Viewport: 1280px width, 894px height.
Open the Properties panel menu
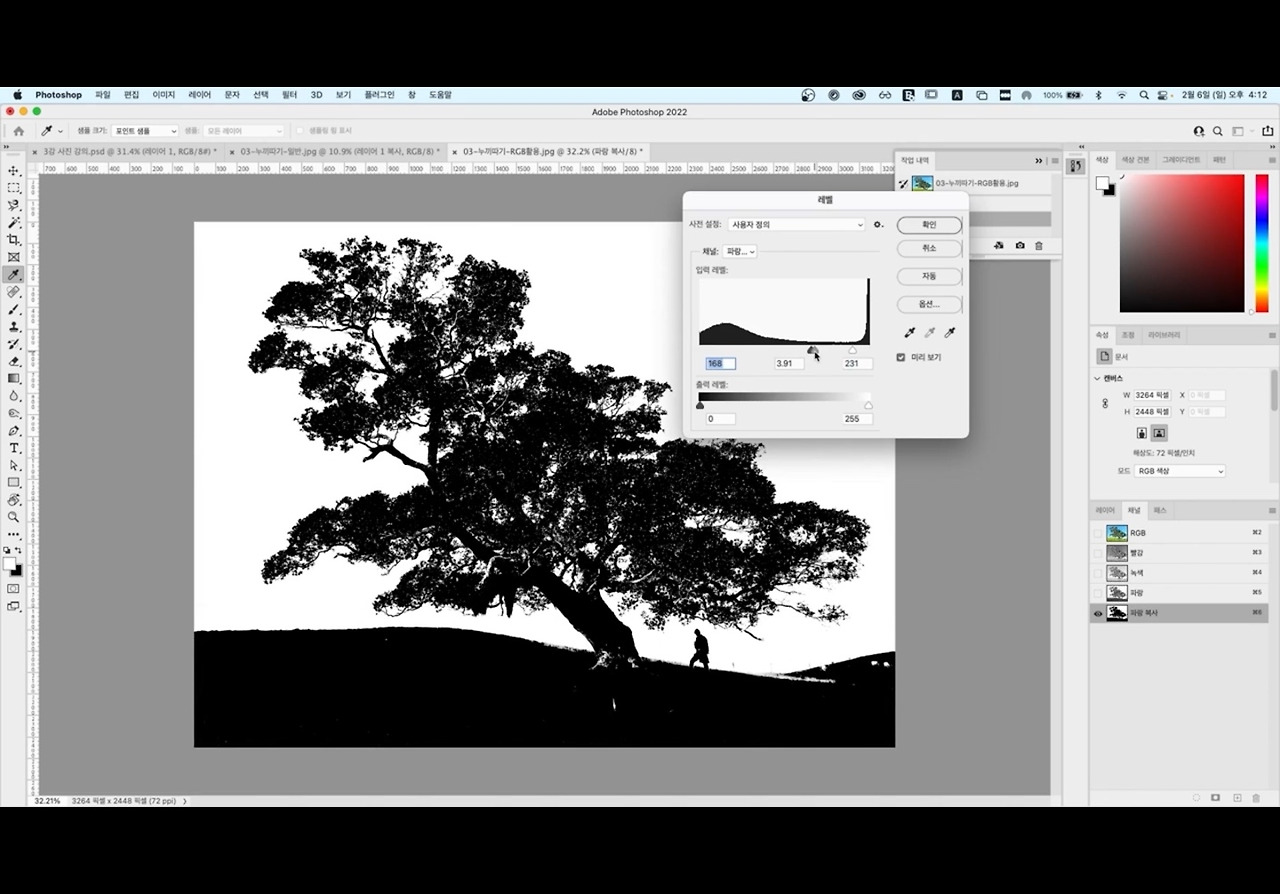1272,335
